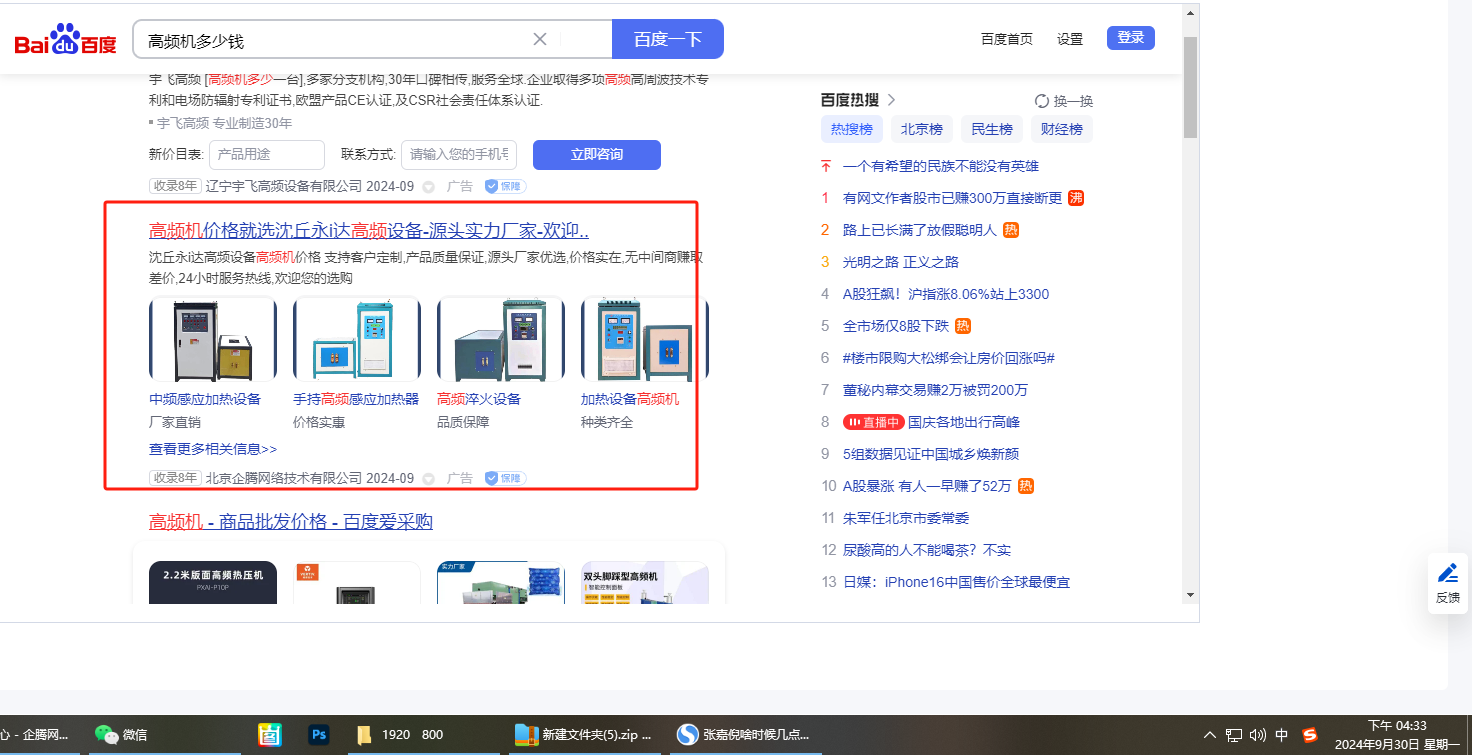1472x755 pixels.
Task: Open hot search 尿酸高的人不能喝茶？不实
Action: [x=927, y=550]
